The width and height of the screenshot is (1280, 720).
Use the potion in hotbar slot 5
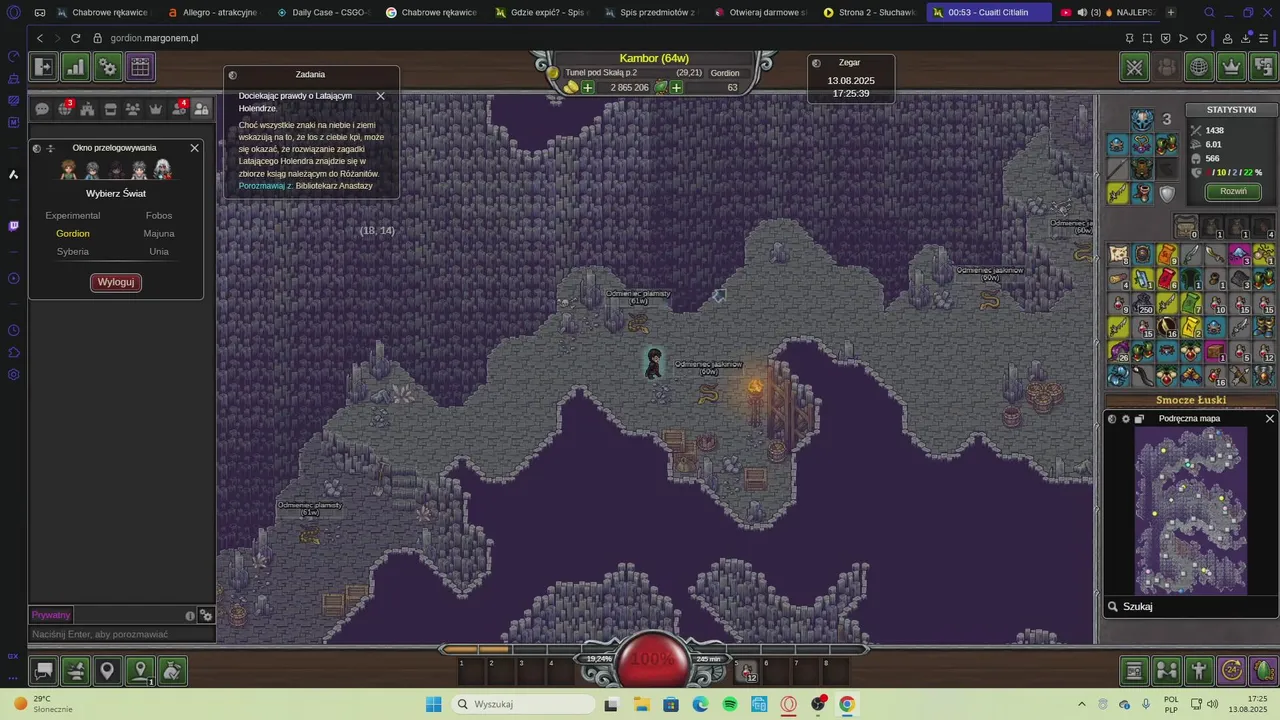point(749,673)
